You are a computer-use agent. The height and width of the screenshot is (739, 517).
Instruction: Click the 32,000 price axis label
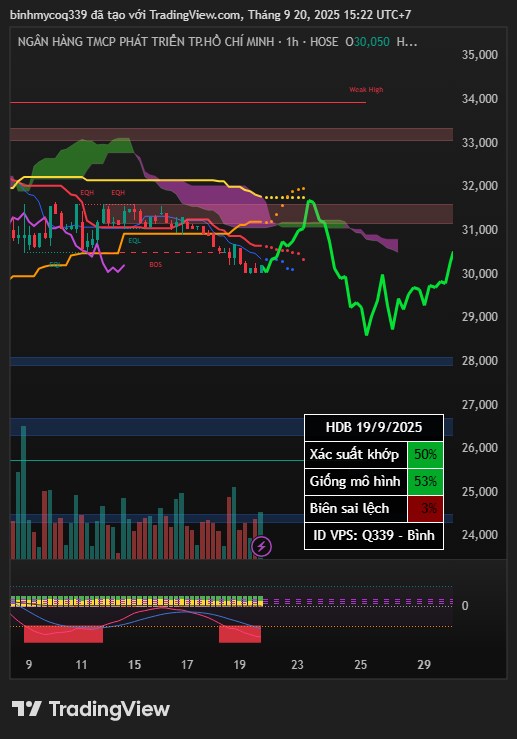point(479,186)
